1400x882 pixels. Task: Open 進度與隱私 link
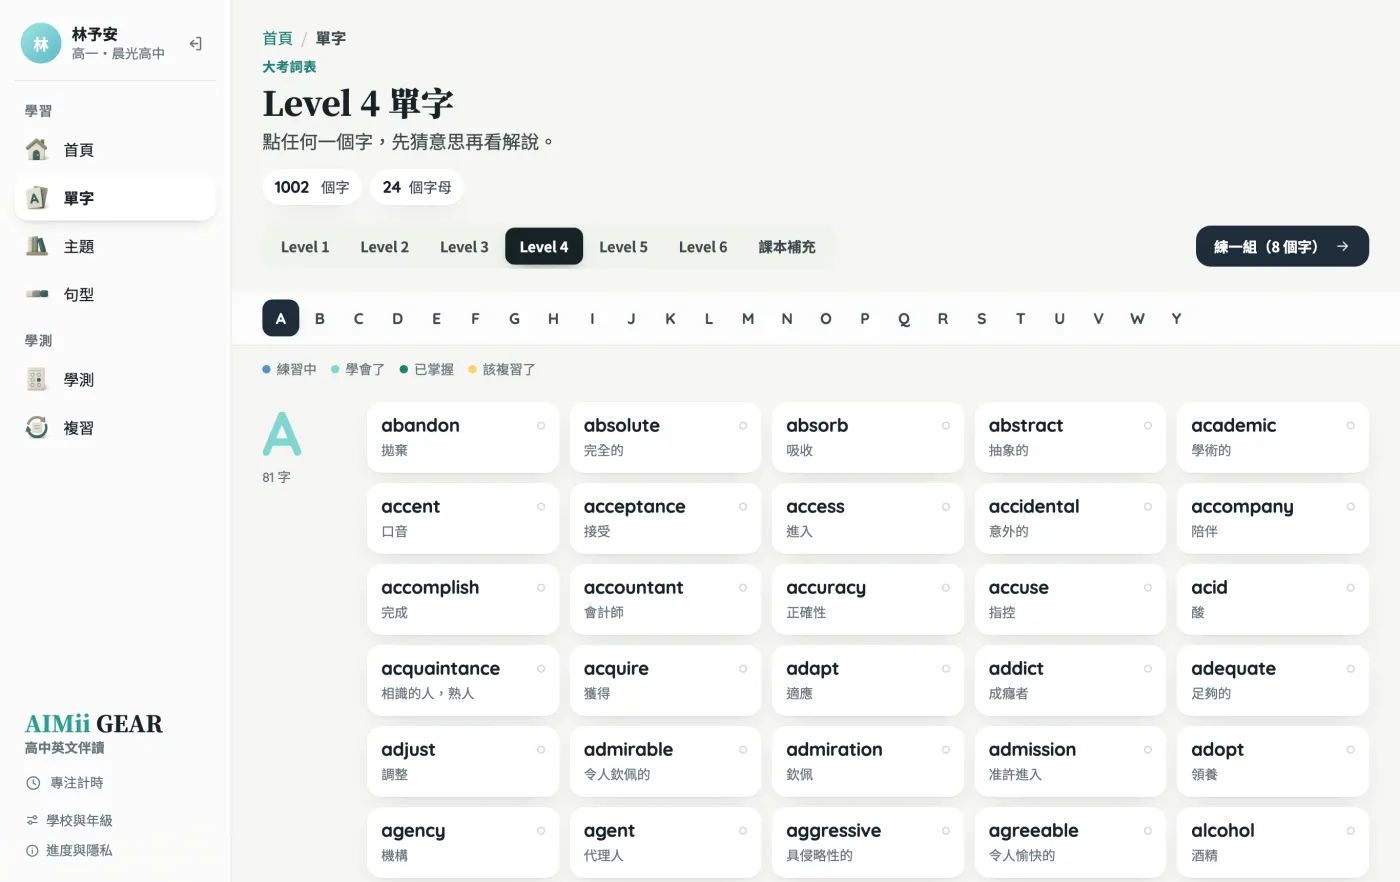69,850
